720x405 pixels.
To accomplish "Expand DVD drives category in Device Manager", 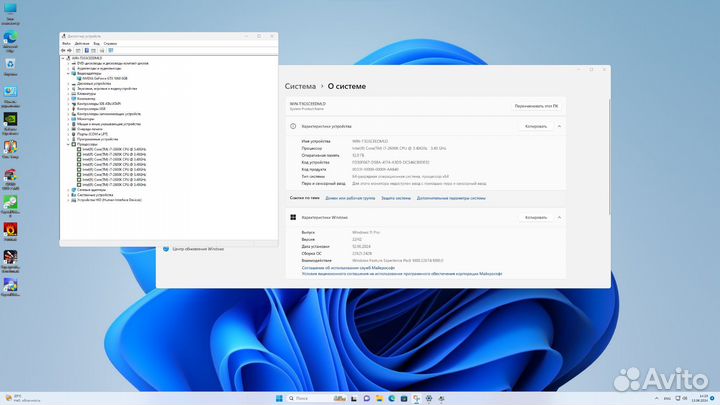I will click(68, 63).
